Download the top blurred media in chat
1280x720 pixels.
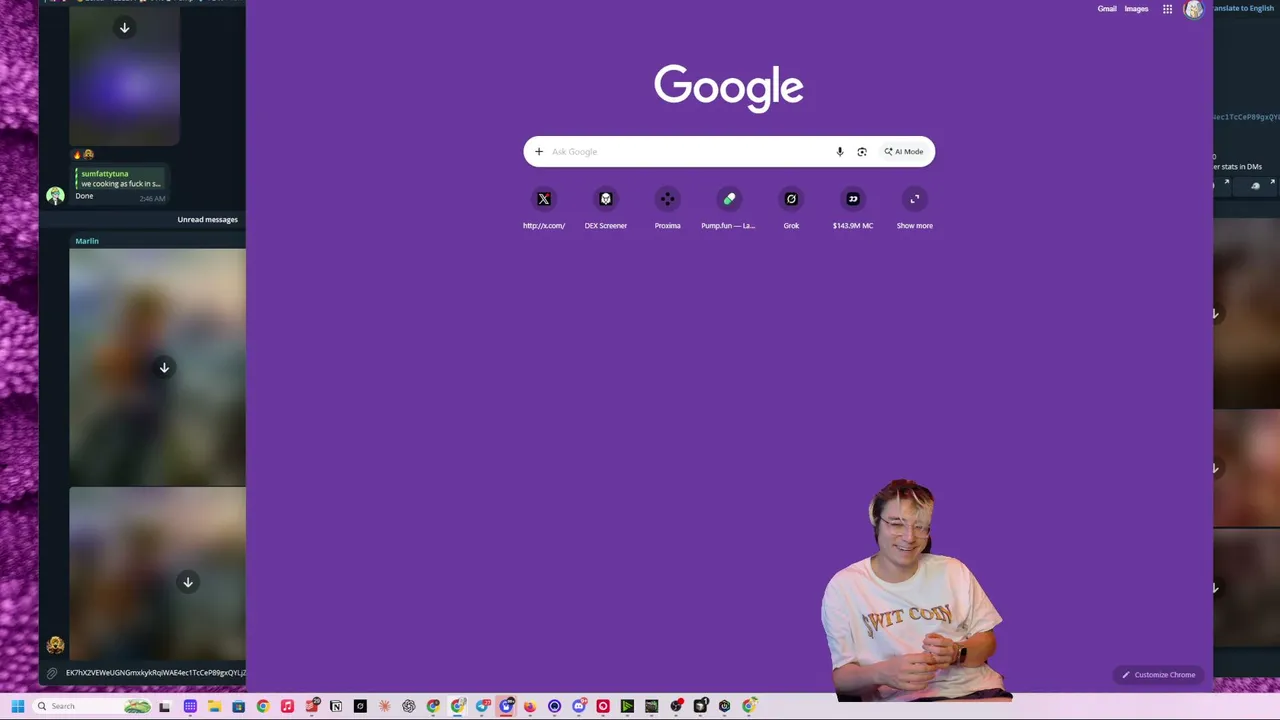coord(124,28)
